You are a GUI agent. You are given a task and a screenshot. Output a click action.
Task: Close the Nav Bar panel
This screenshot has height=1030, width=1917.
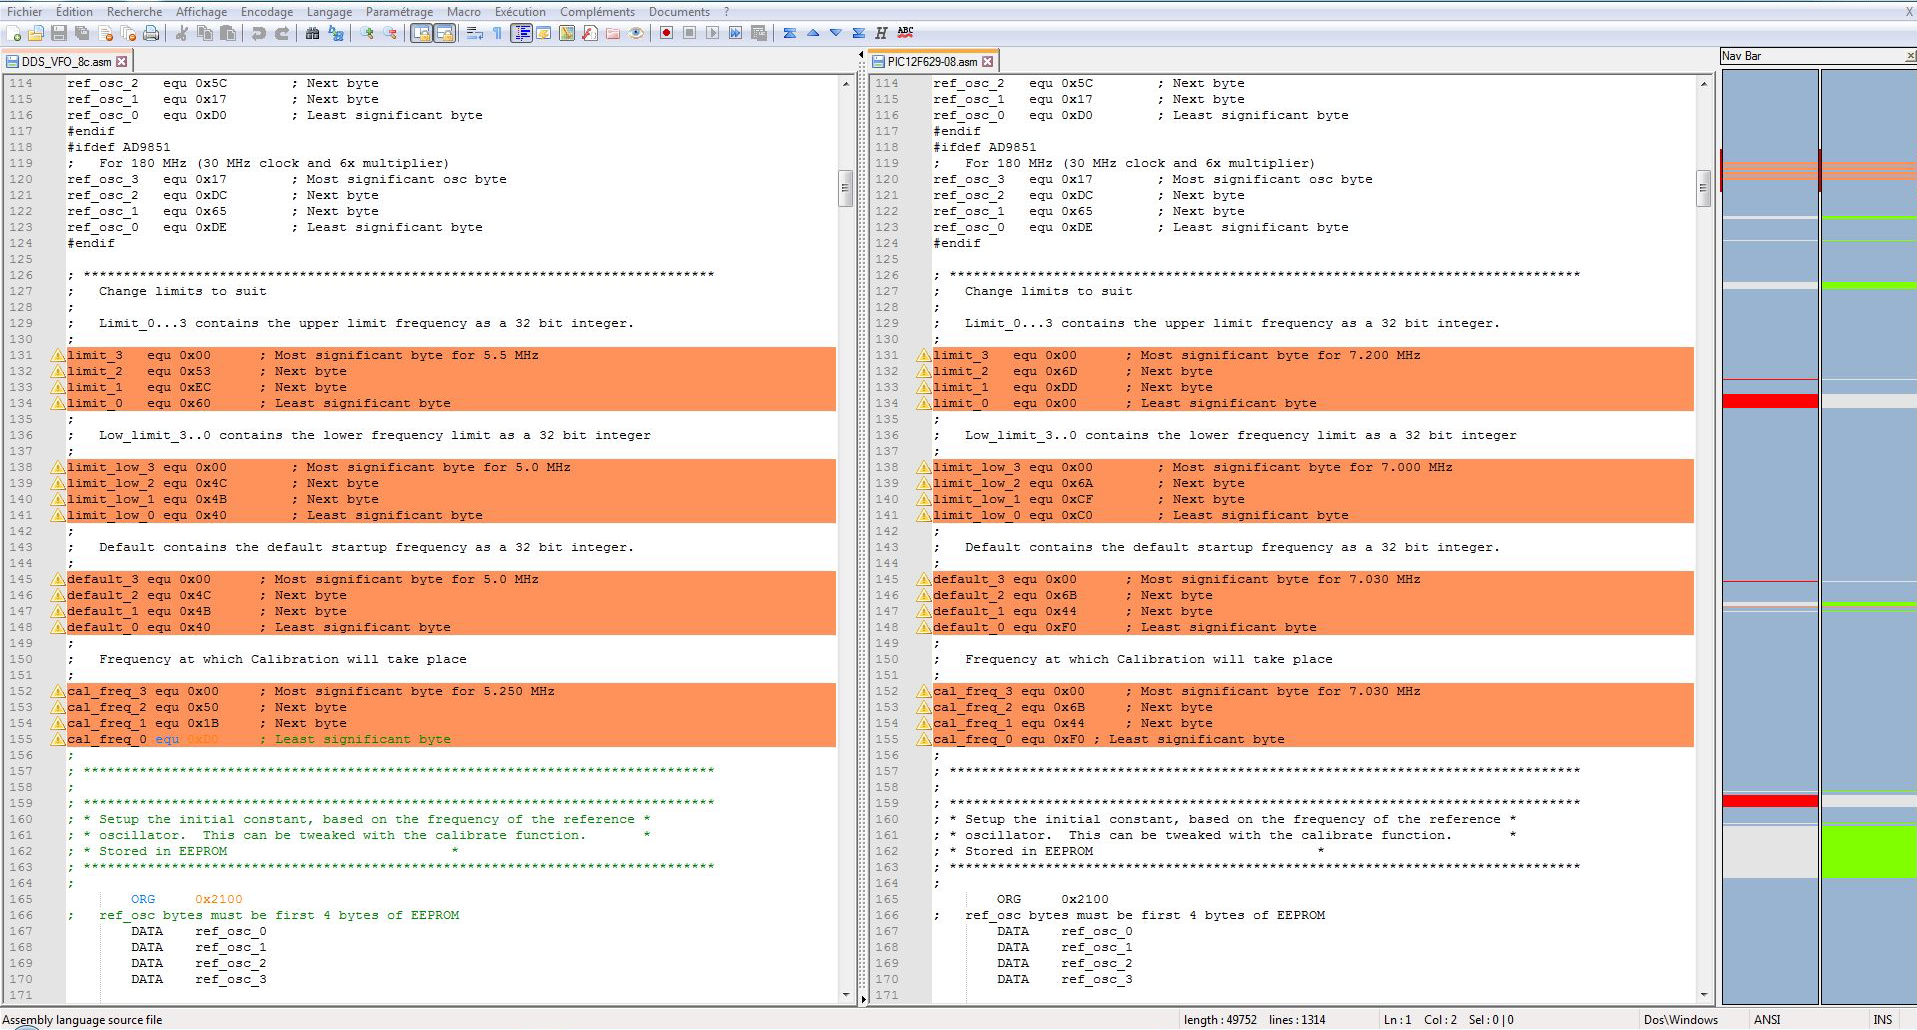click(x=1908, y=55)
